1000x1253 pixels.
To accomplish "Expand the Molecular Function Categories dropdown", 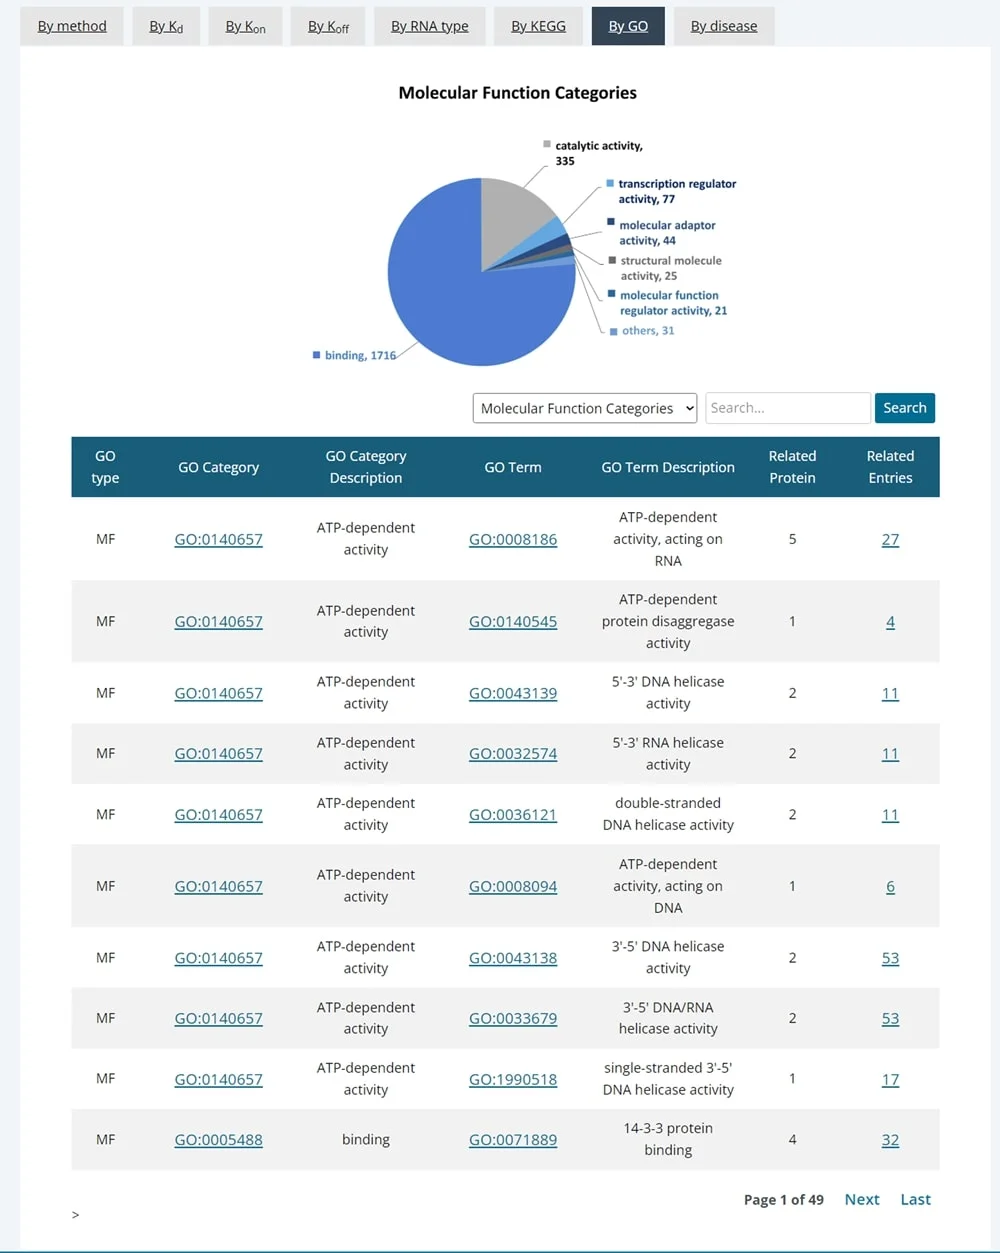I will point(585,408).
